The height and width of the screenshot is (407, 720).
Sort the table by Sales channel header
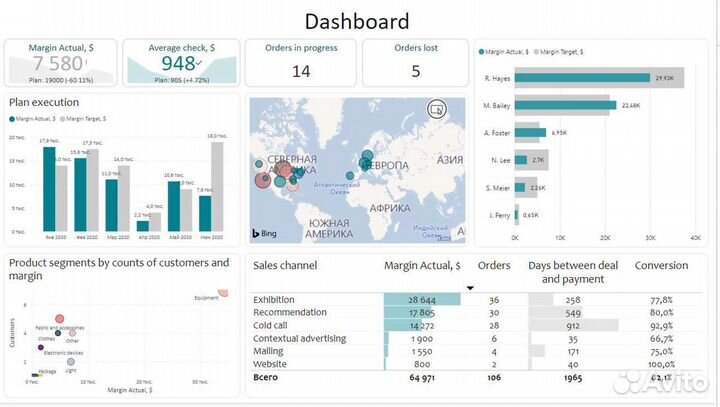pos(285,266)
